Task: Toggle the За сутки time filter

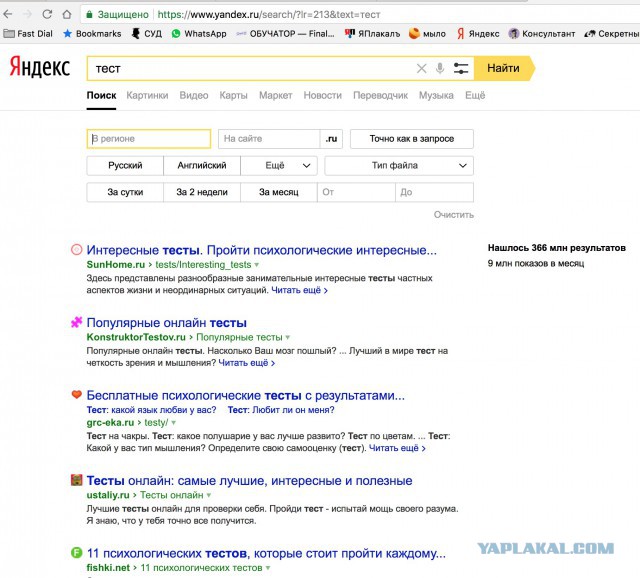Action: tap(125, 192)
